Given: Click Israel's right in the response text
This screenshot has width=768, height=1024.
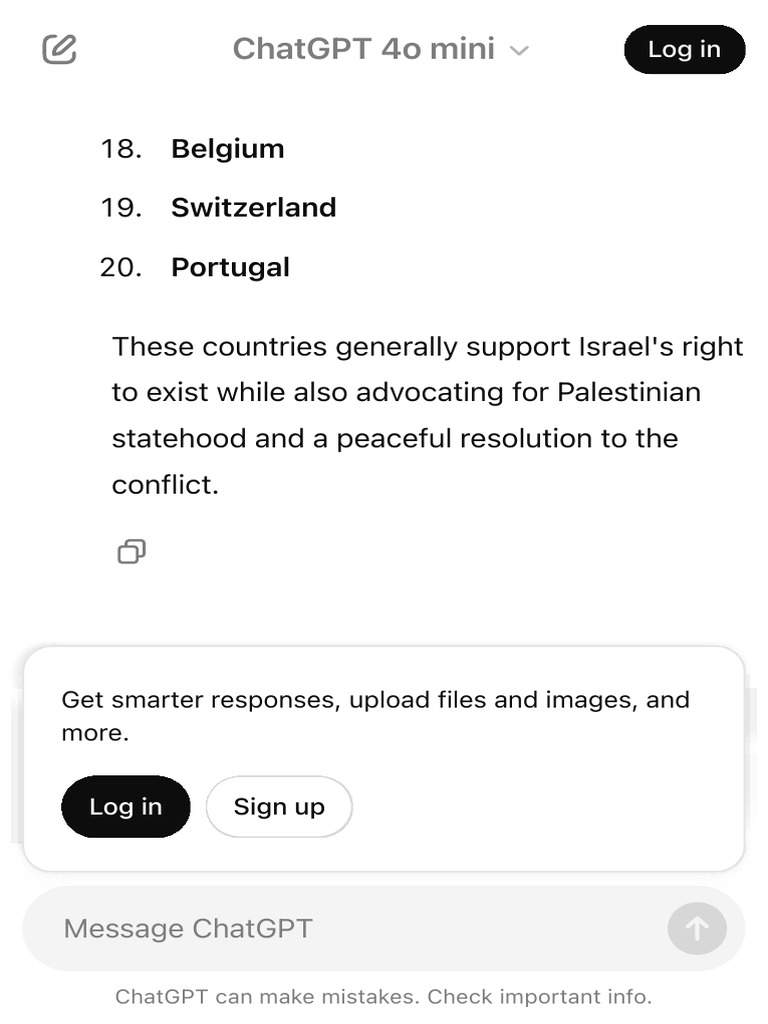Looking at the screenshot, I should [x=661, y=347].
